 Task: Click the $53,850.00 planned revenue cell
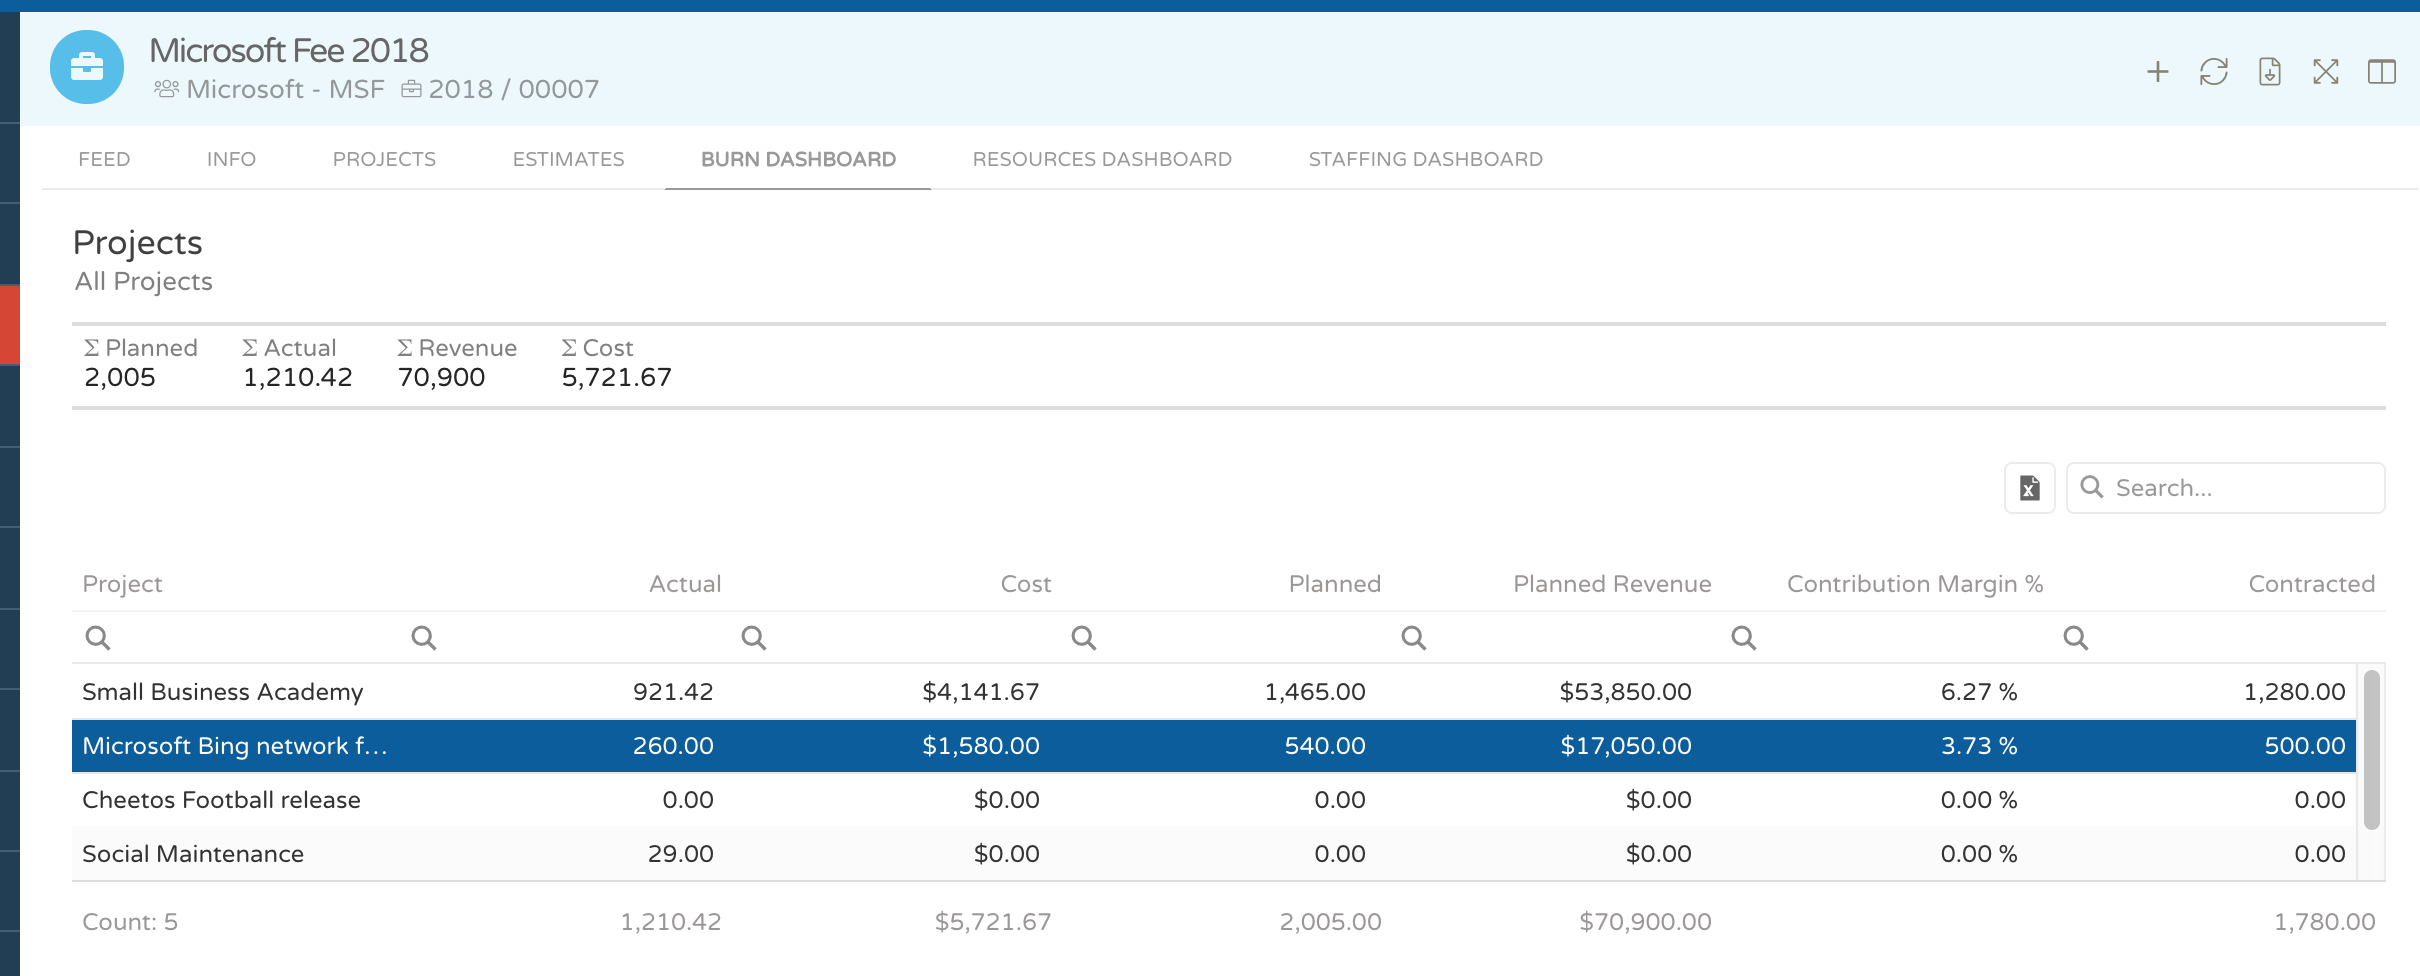tap(1626, 692)
